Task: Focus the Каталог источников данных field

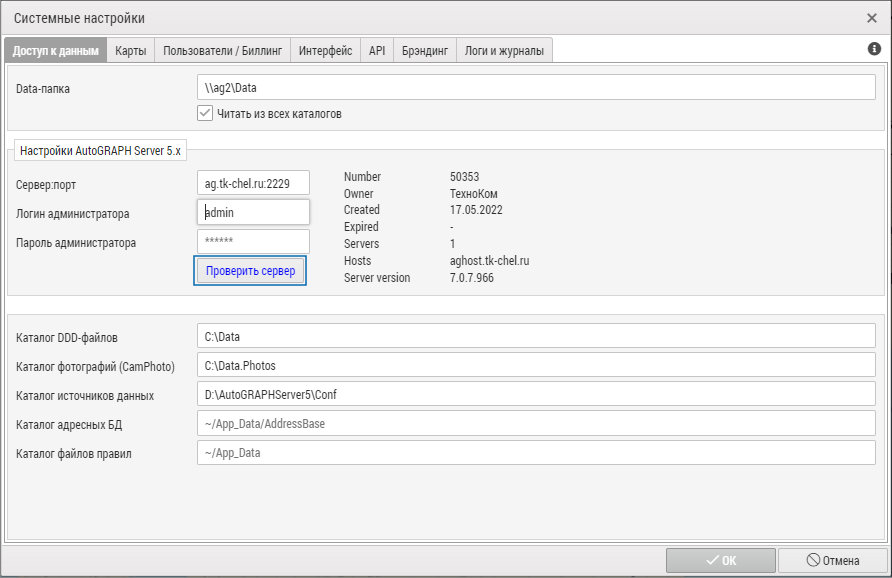Action: (536, 394)
